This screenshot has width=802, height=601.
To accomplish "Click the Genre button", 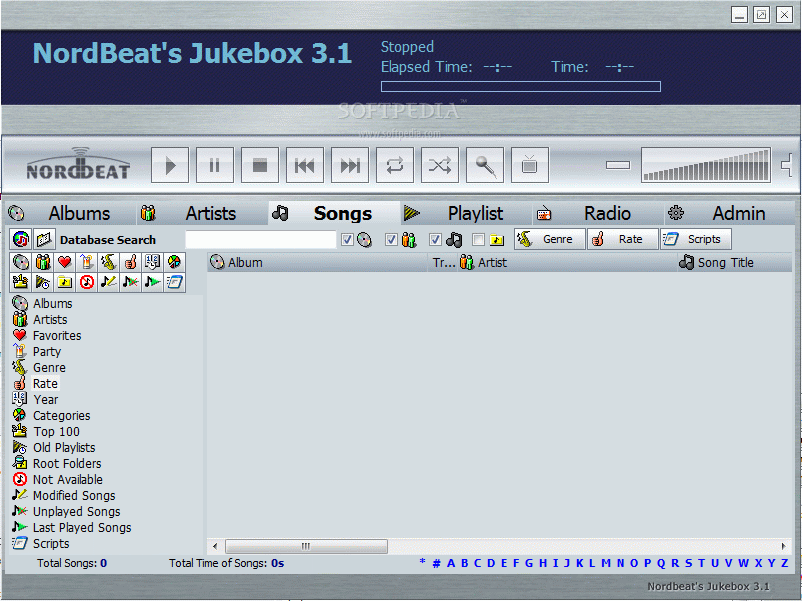I will (x=549, y=239).
